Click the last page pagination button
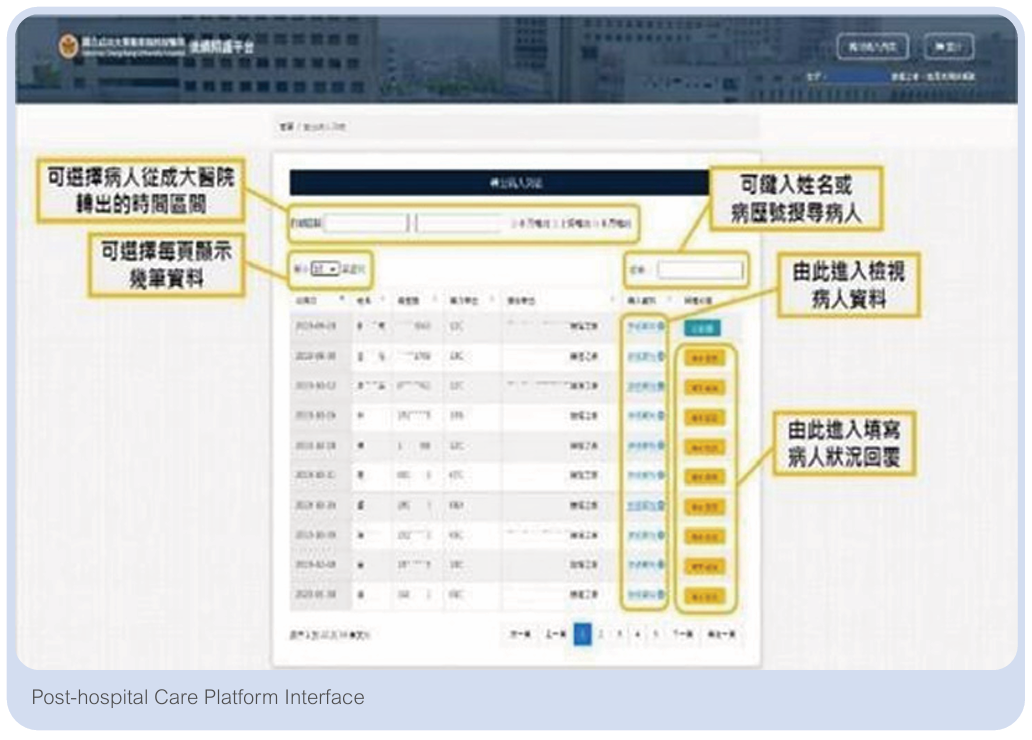Screen dimensions: 1032x740 coord(721,634)
